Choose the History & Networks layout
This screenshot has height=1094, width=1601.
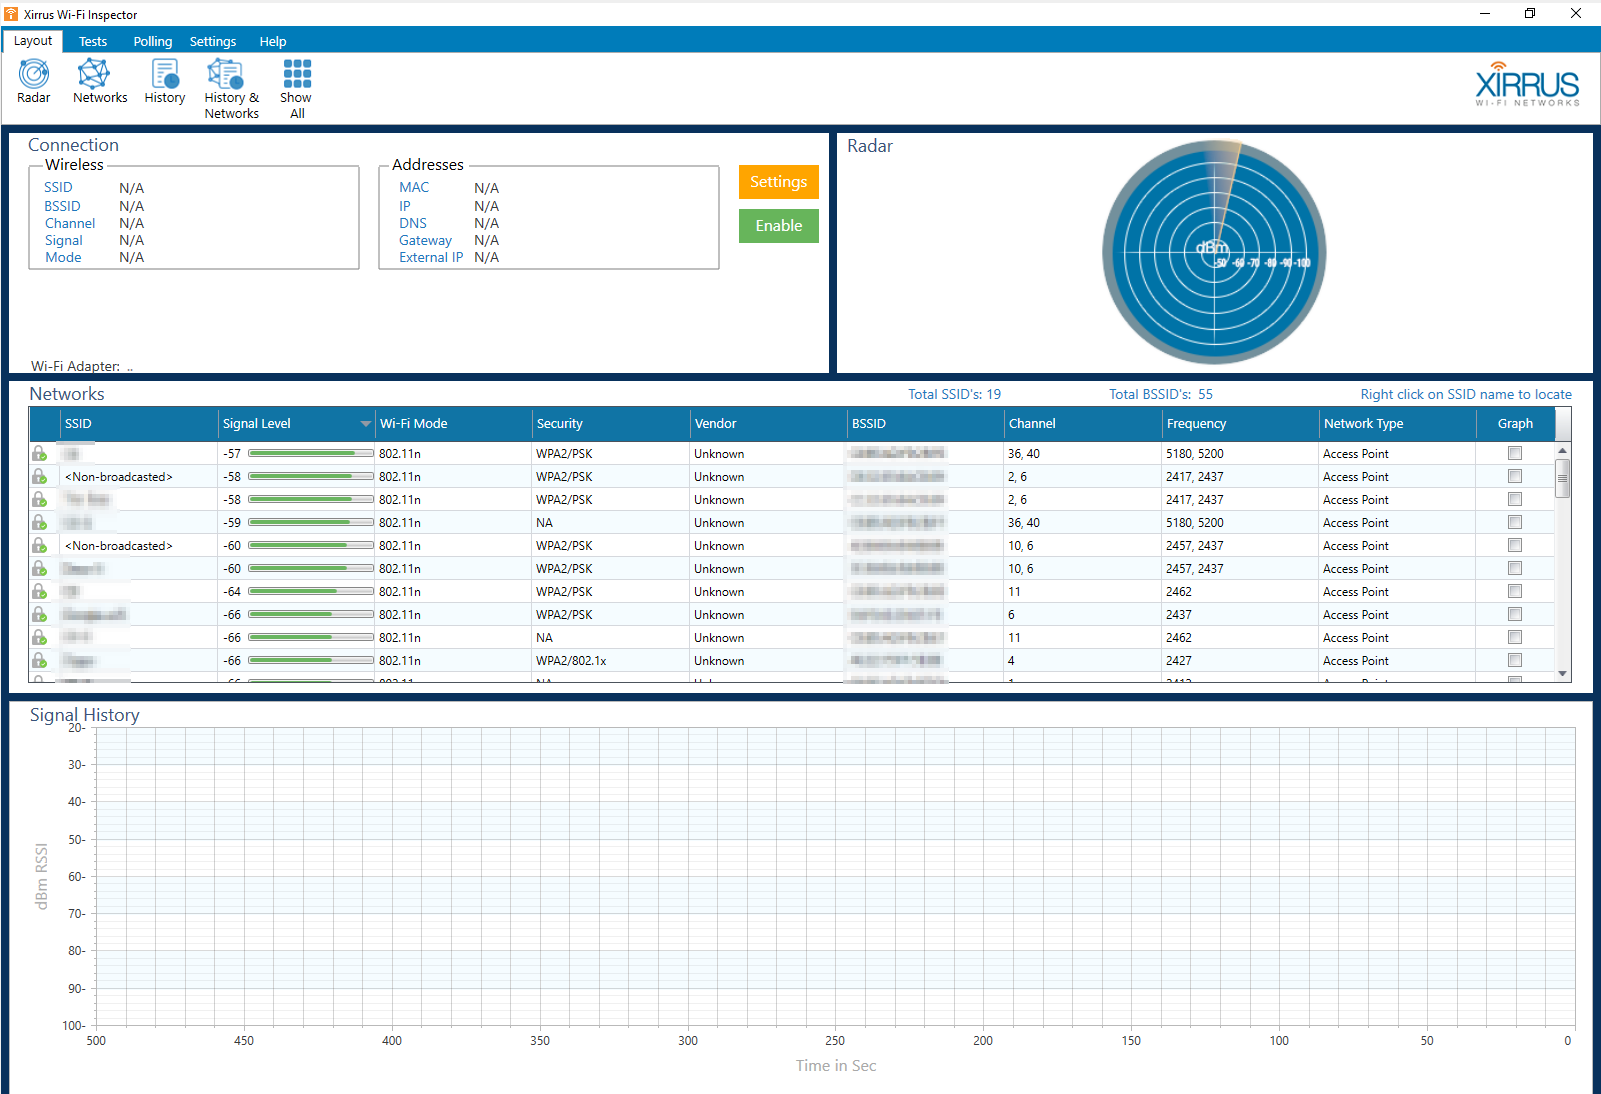(231, 88)
